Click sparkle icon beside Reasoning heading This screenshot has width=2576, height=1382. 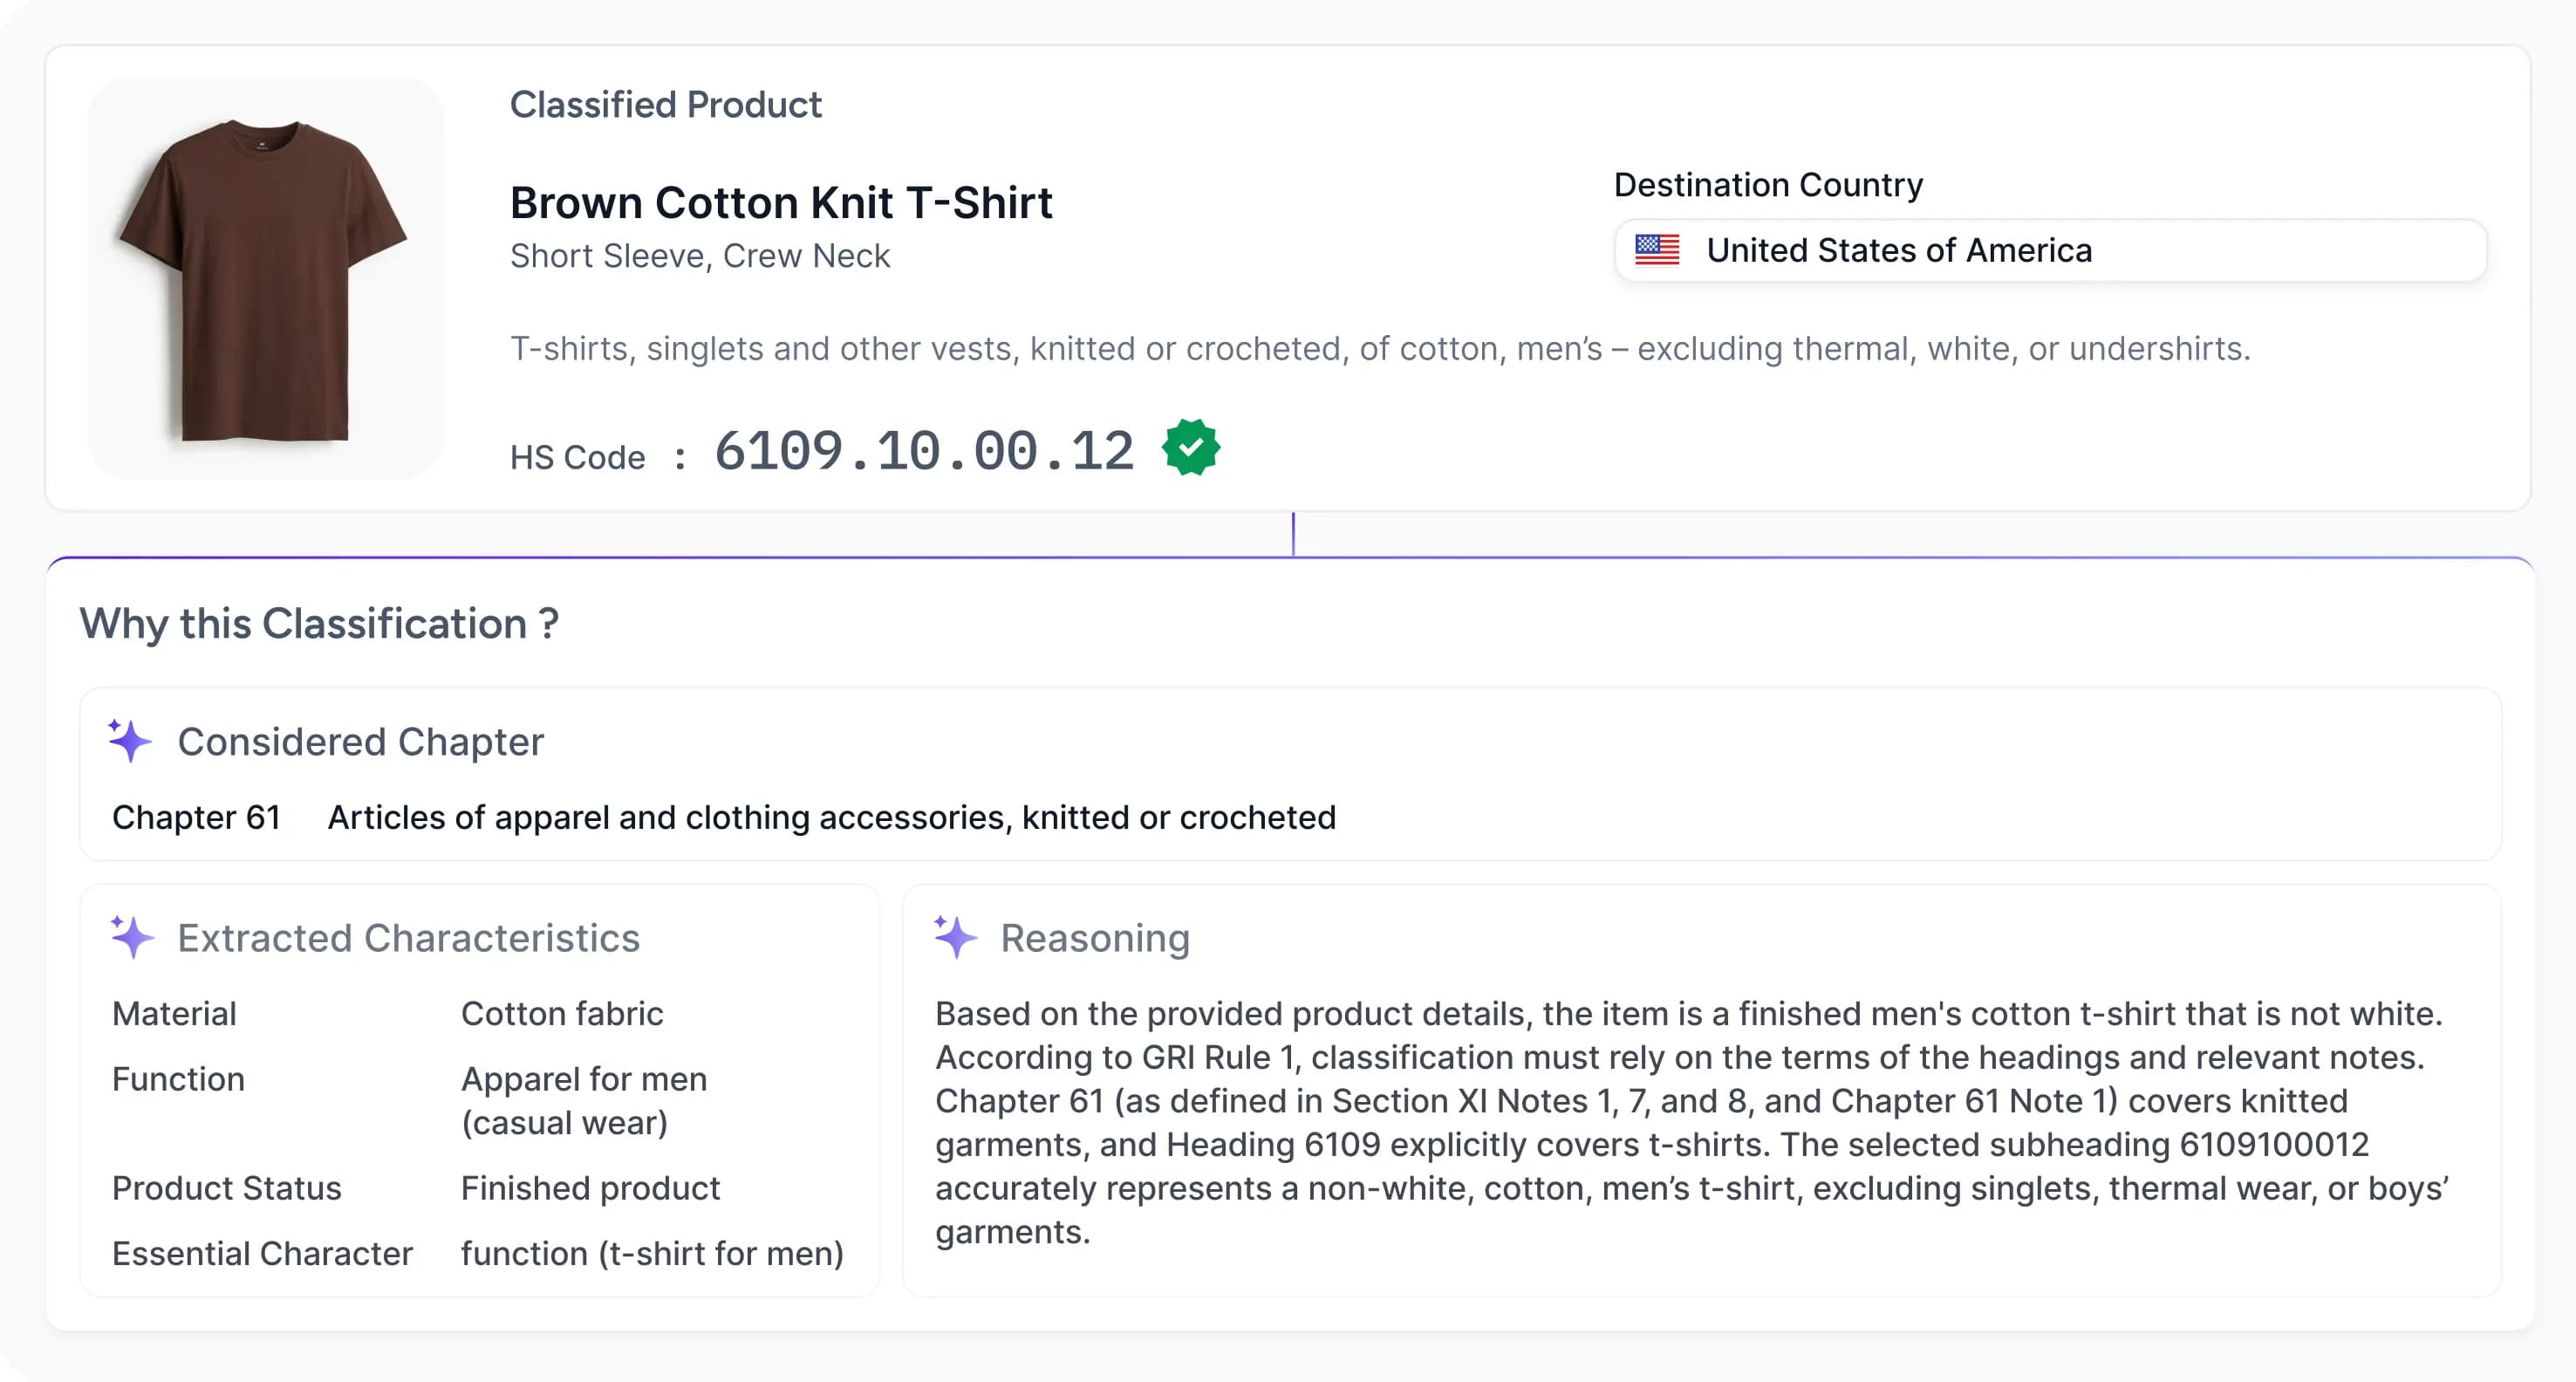pyautogui.click(x=955, y=937)
